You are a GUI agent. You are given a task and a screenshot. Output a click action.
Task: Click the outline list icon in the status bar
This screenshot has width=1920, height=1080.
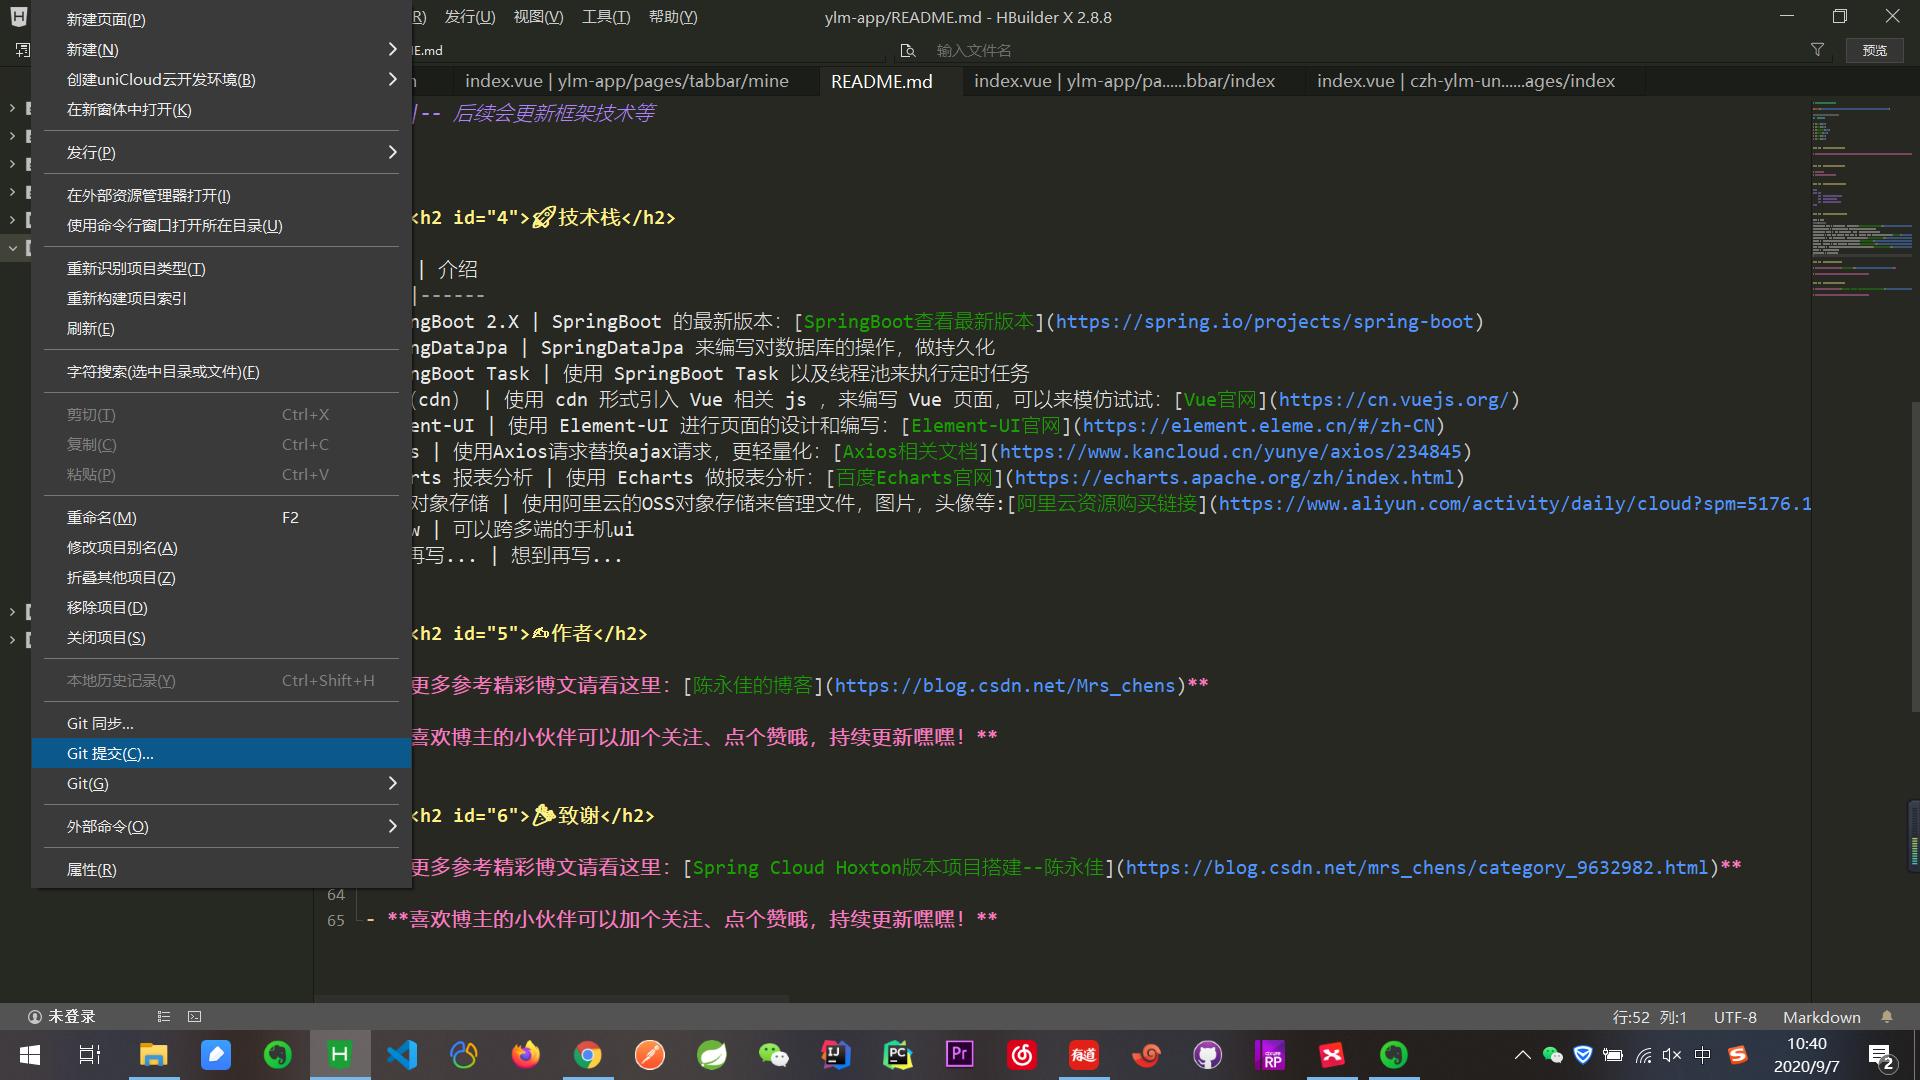pos(163,1016)
